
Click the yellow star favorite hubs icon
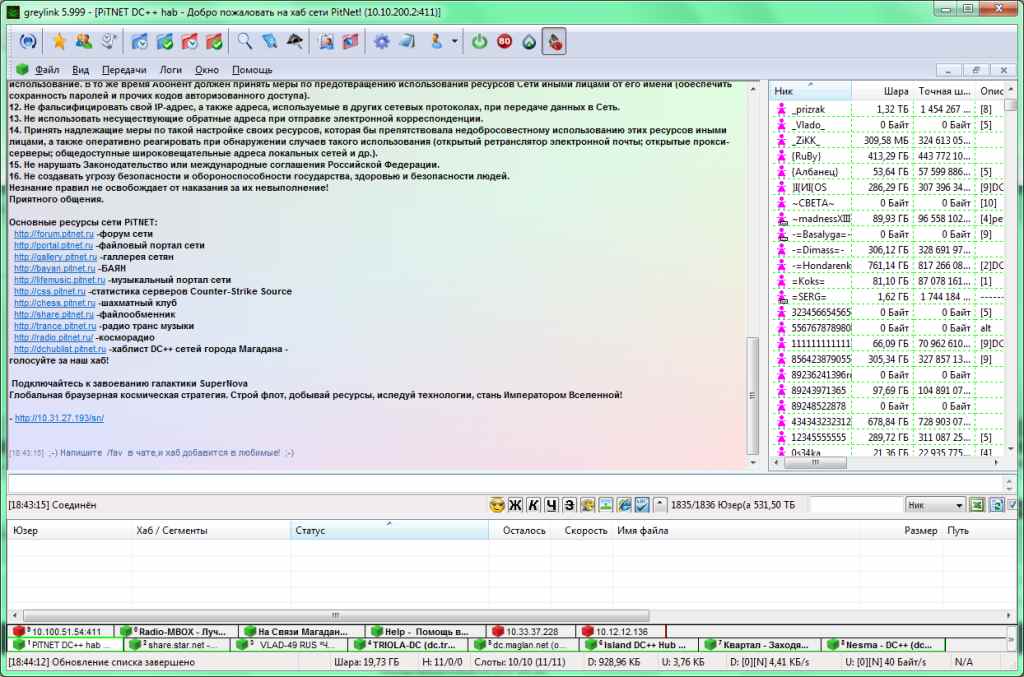[59, 42]
